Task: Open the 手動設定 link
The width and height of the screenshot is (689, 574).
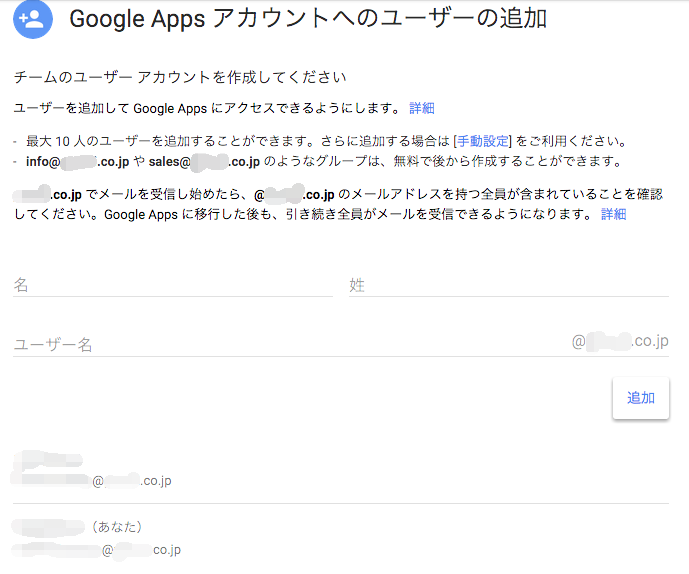Action: (x=482, y=141)
